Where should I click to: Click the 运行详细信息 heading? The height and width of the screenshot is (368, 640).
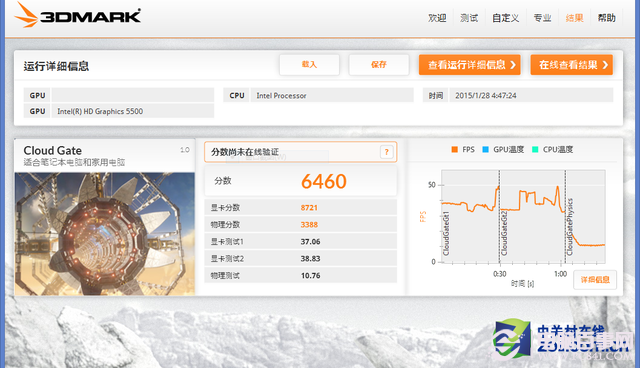(x=56, y=66)
